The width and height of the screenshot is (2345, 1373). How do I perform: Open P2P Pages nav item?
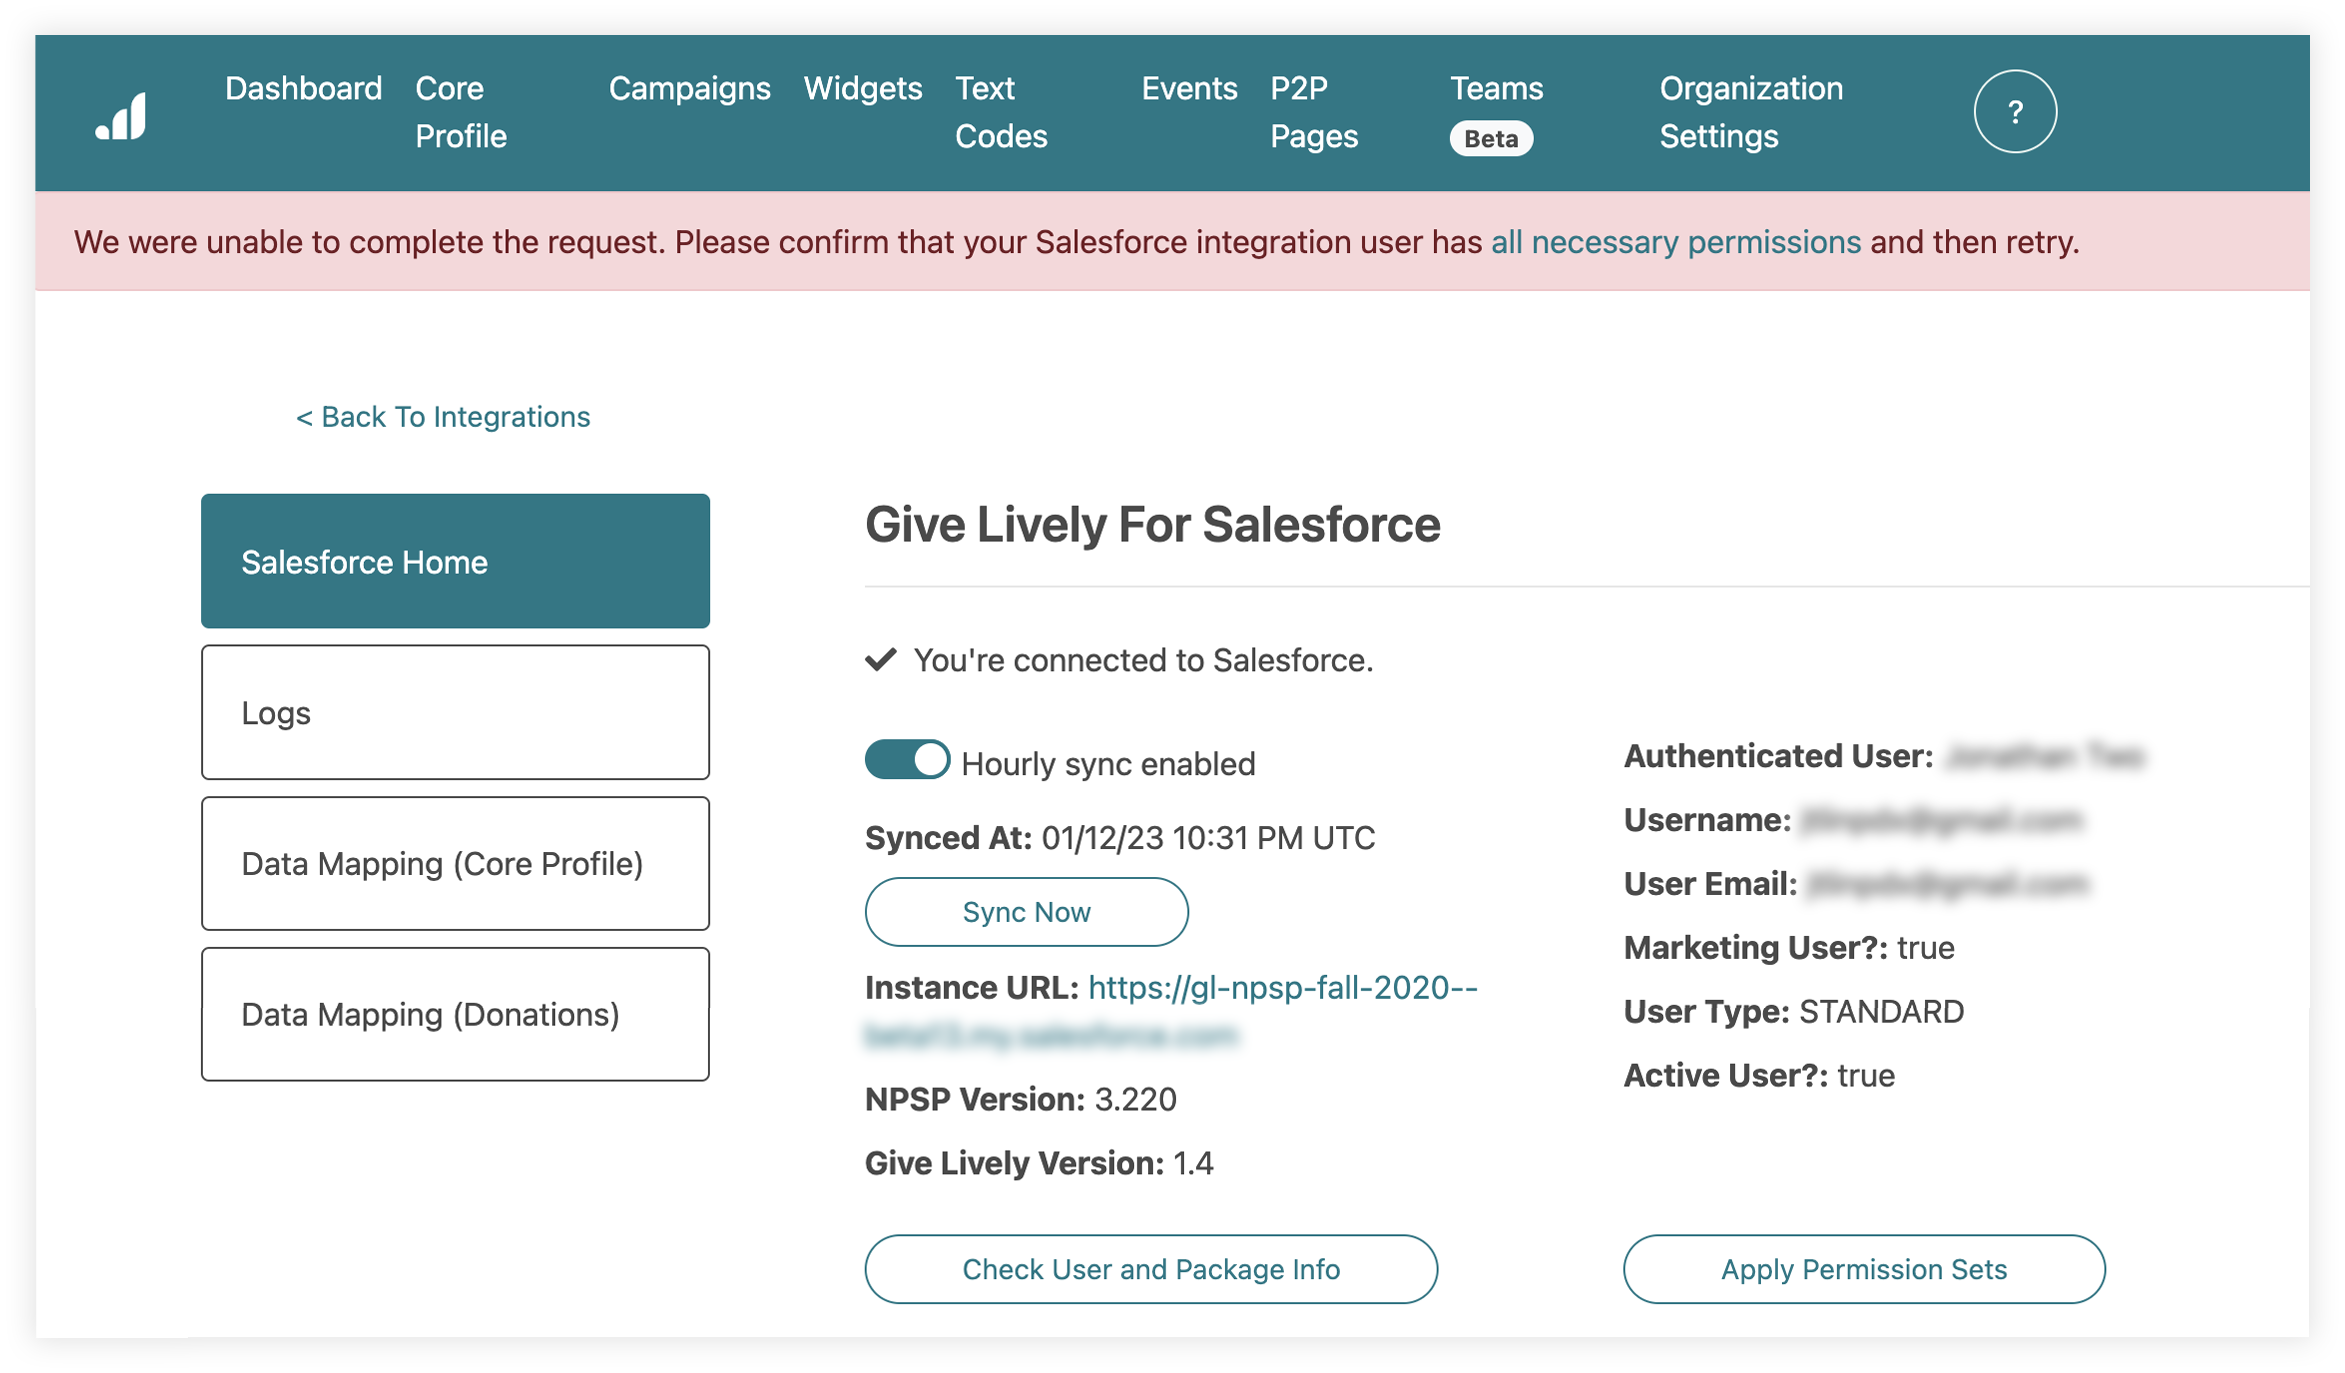(x=1313, y=112)
